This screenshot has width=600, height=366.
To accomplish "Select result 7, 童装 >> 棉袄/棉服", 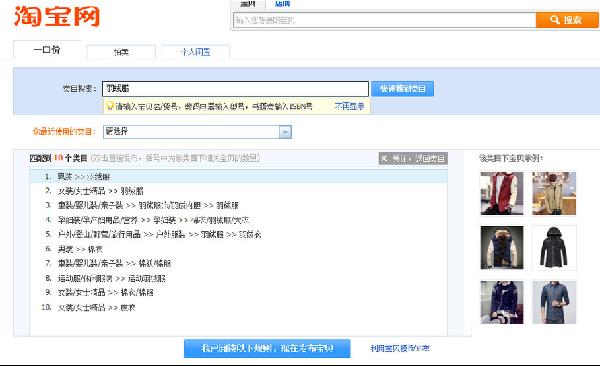I will (x=238, y=263).
